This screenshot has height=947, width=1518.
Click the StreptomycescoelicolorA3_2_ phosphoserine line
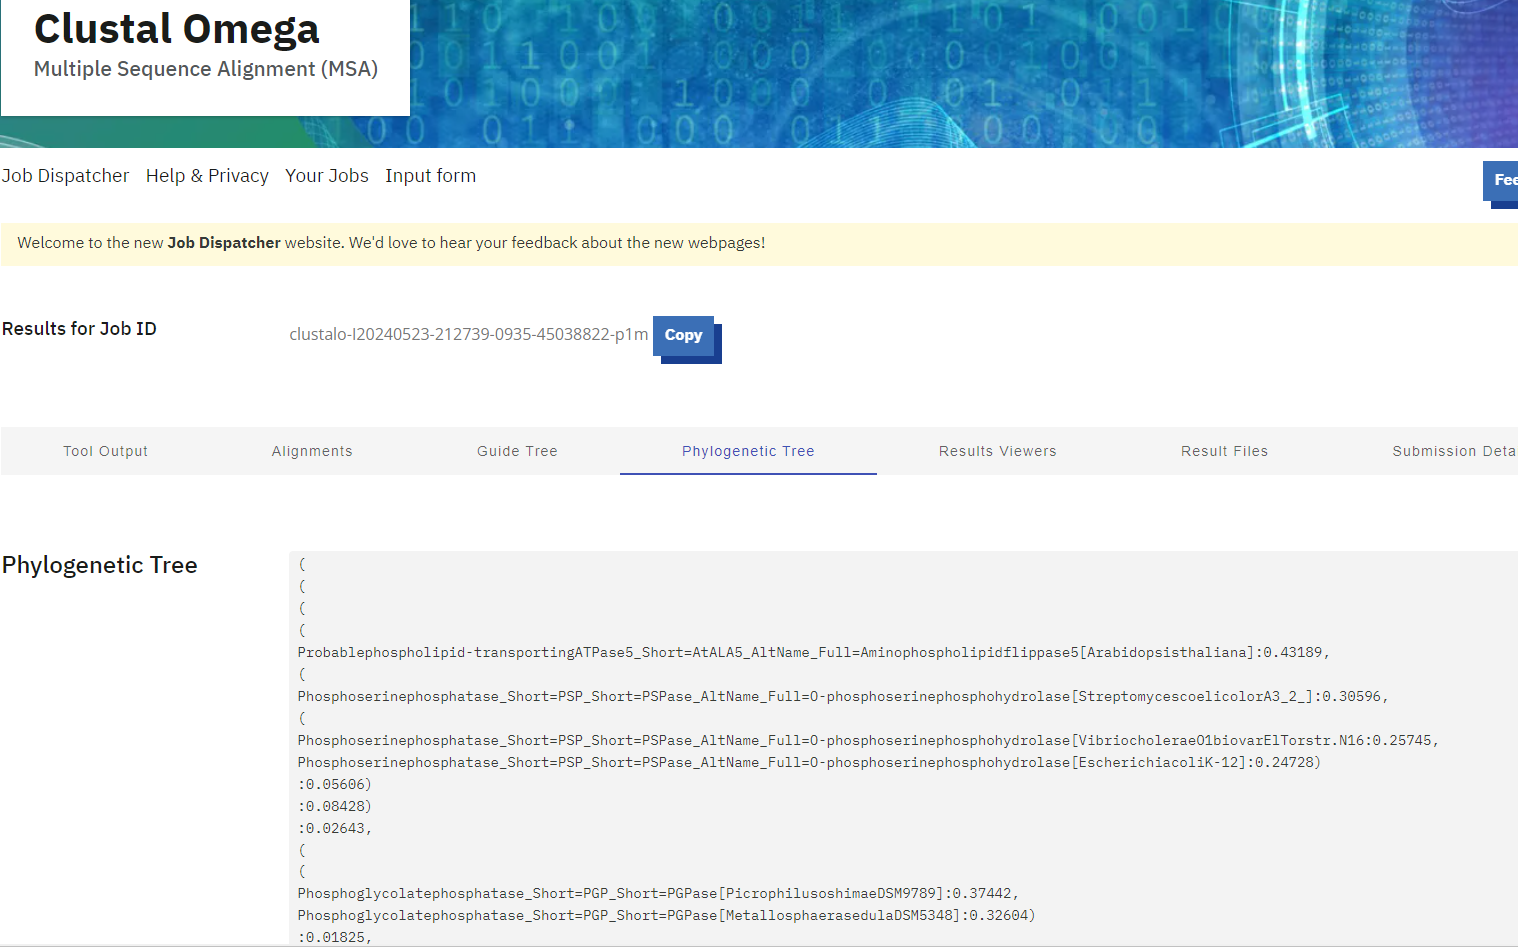pos(843,697)
